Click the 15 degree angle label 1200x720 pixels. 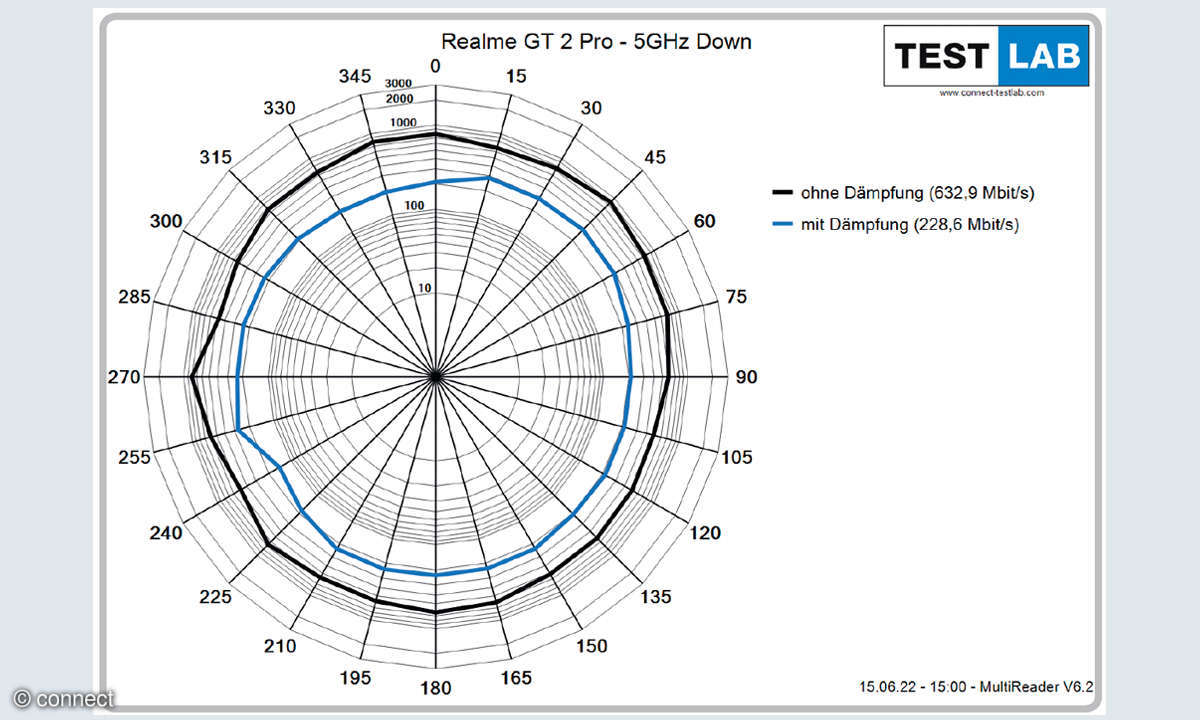[516, 76]
